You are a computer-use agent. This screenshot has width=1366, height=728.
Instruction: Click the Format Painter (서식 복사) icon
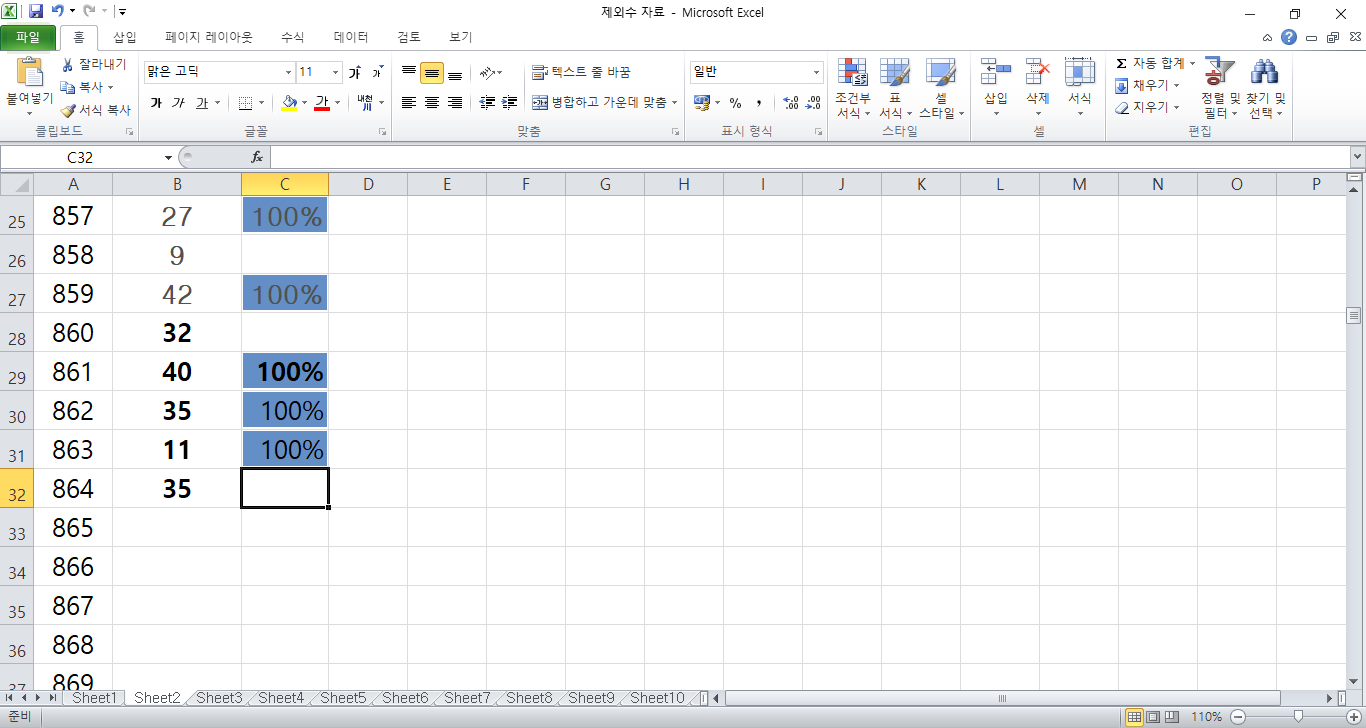click(68, 110)
